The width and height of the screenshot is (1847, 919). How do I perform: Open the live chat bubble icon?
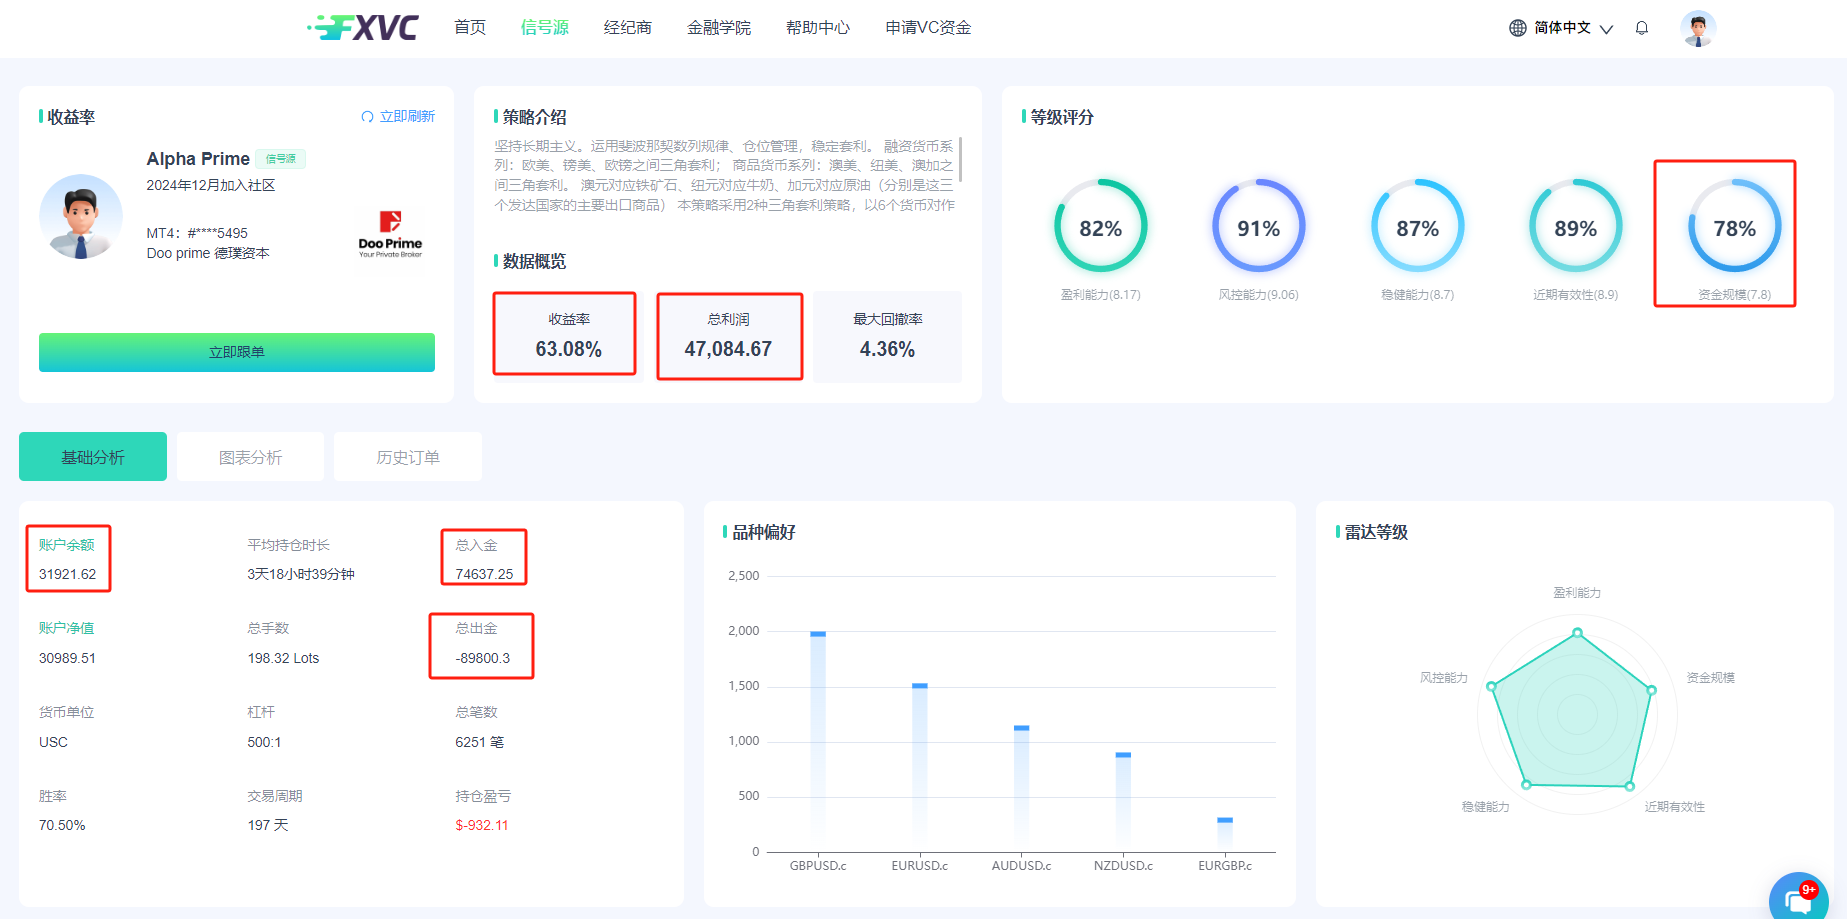(1797, 899)
